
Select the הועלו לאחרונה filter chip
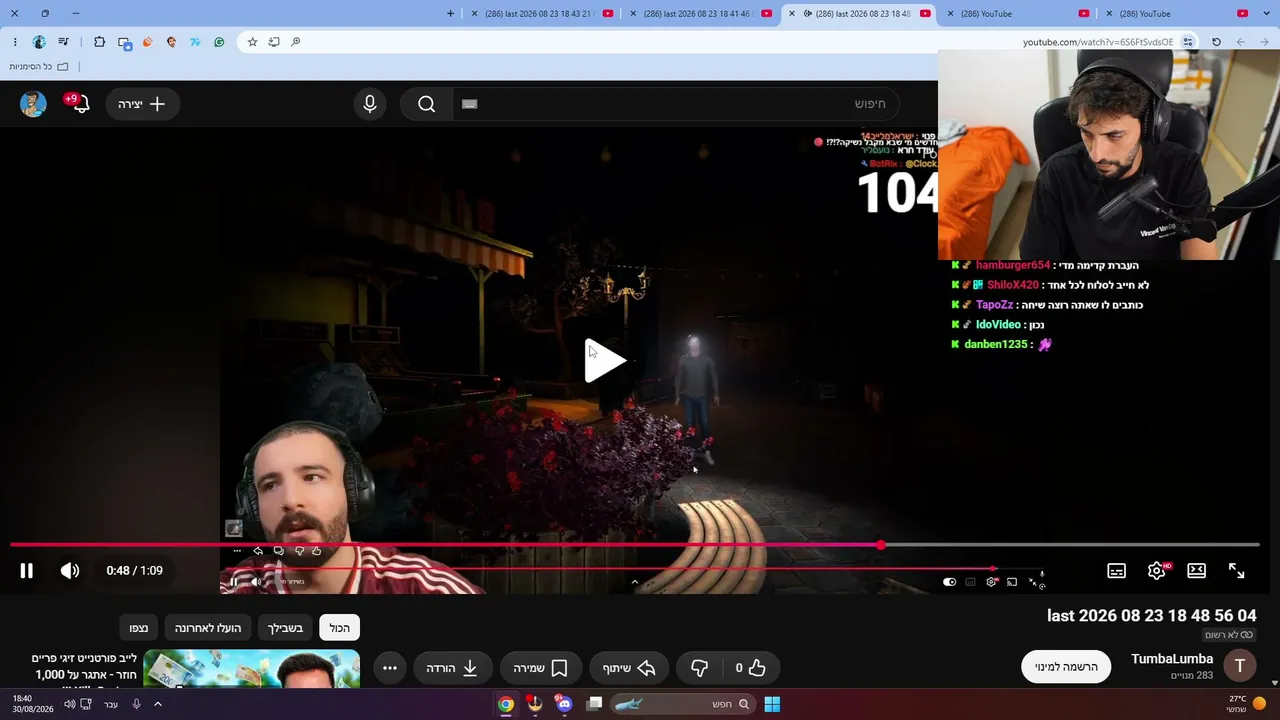click(x=208, y=628)
